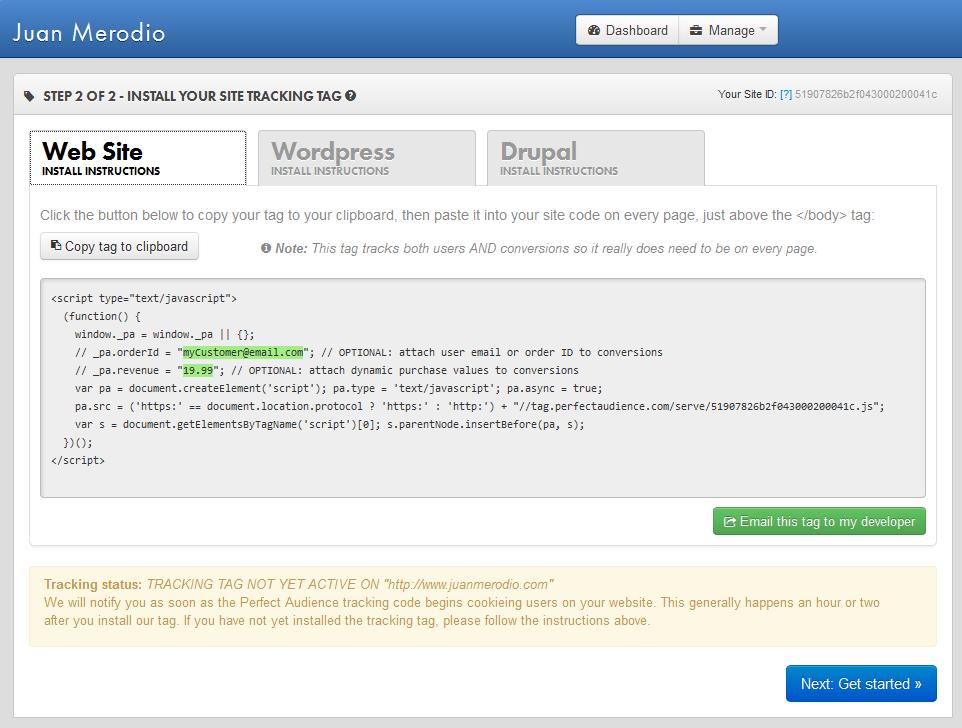
Task: Switch to the Wordpress install instructions tab
Action: pyautogui.click(x=367, y=158)
